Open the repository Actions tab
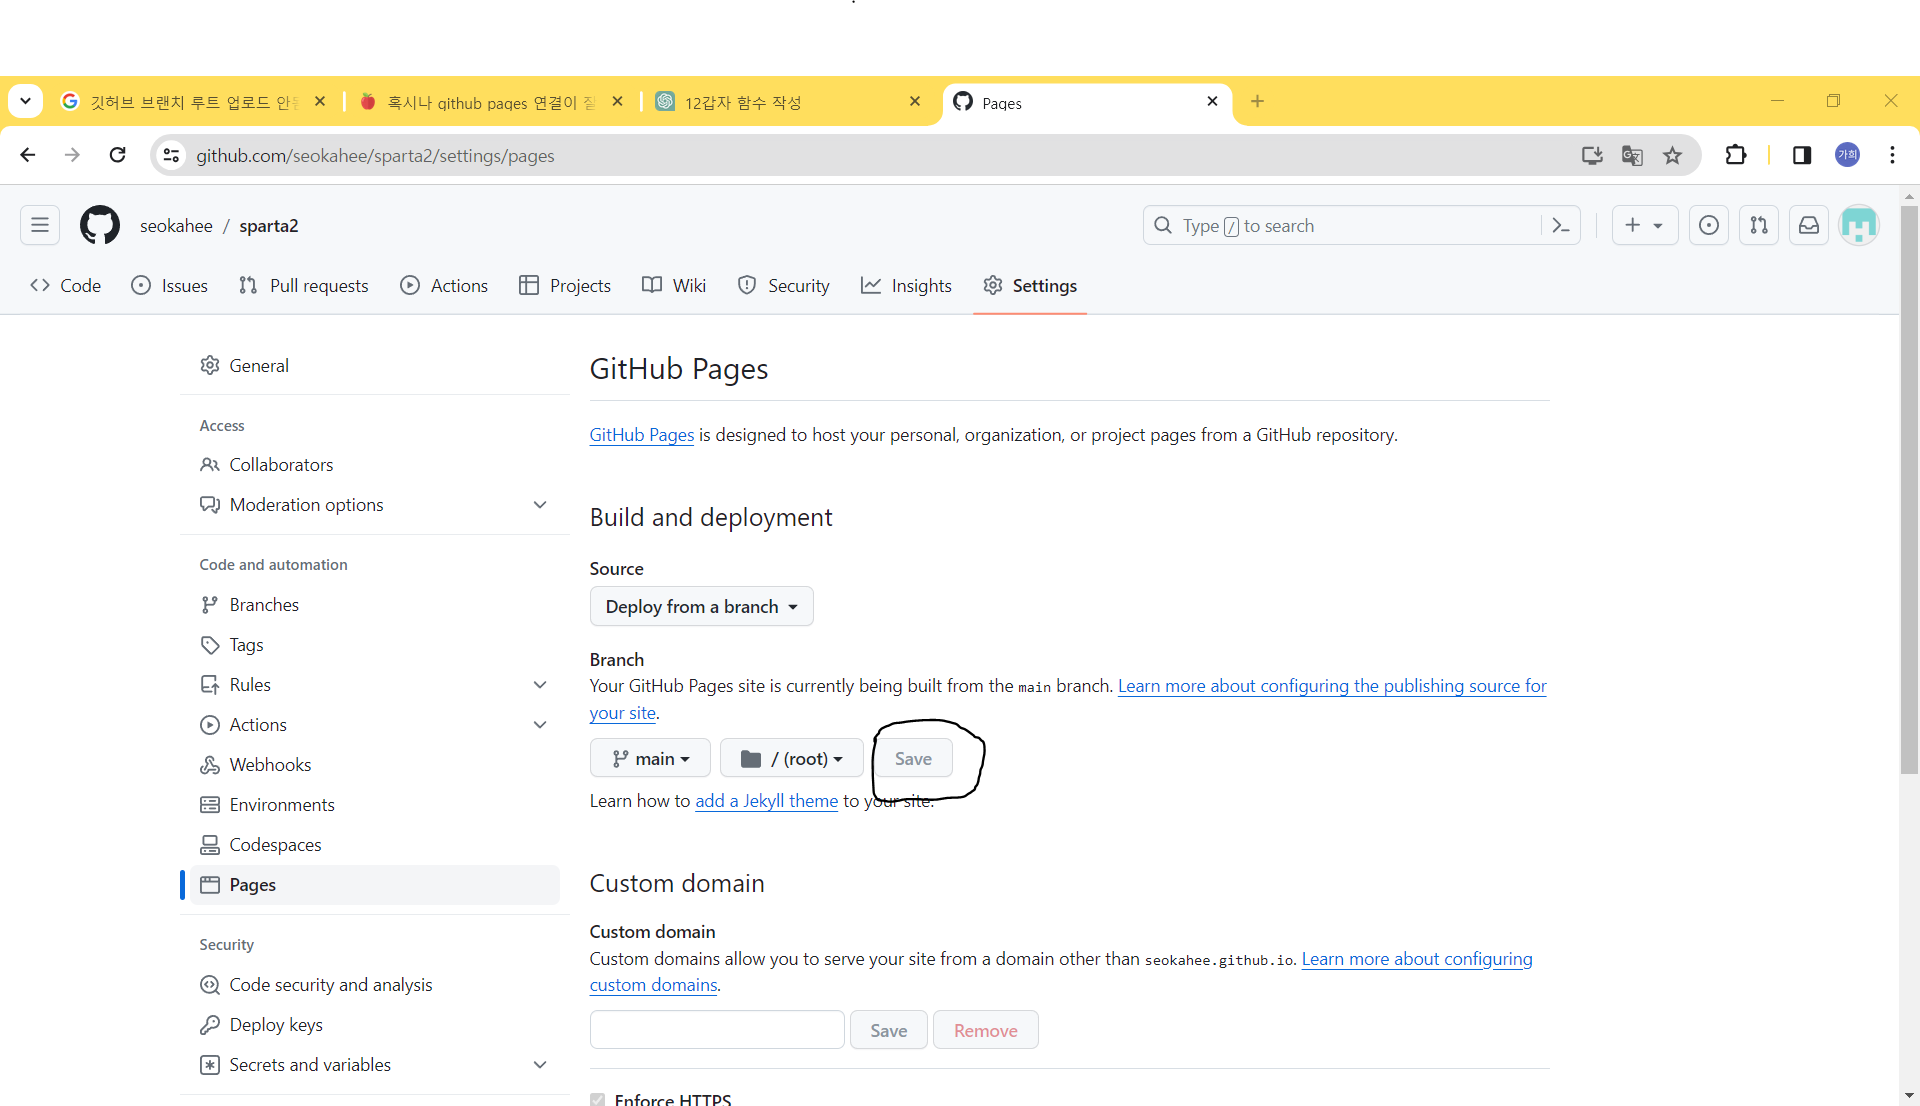 [x=444, y=286]
